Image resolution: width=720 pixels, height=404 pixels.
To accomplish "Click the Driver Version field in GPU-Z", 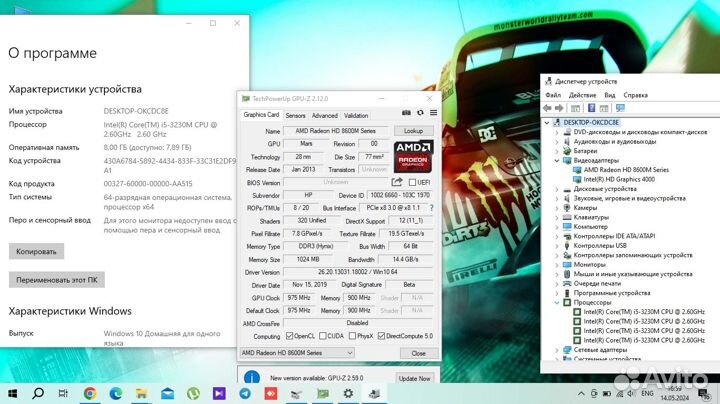I will pos(358,272).
